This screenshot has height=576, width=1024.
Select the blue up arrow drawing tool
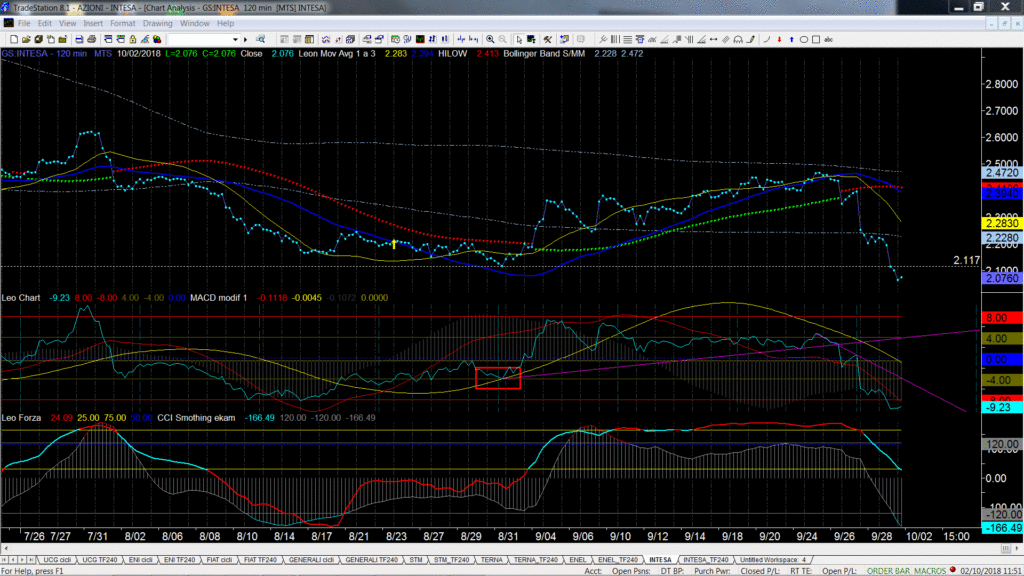pyautogui.click(x=792, y=40)
